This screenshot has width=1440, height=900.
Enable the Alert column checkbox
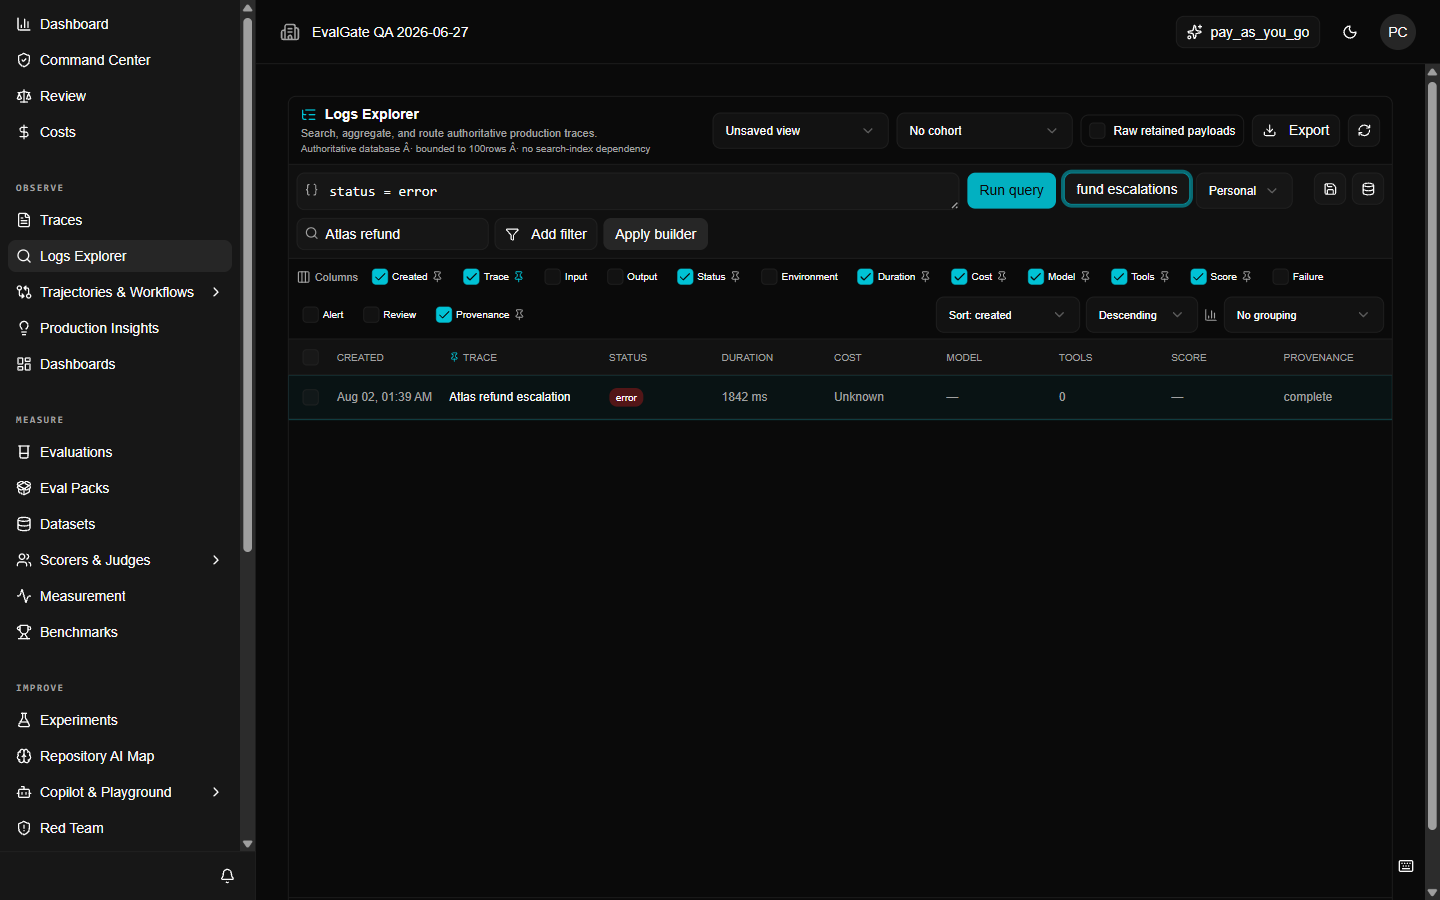[310, 315]
